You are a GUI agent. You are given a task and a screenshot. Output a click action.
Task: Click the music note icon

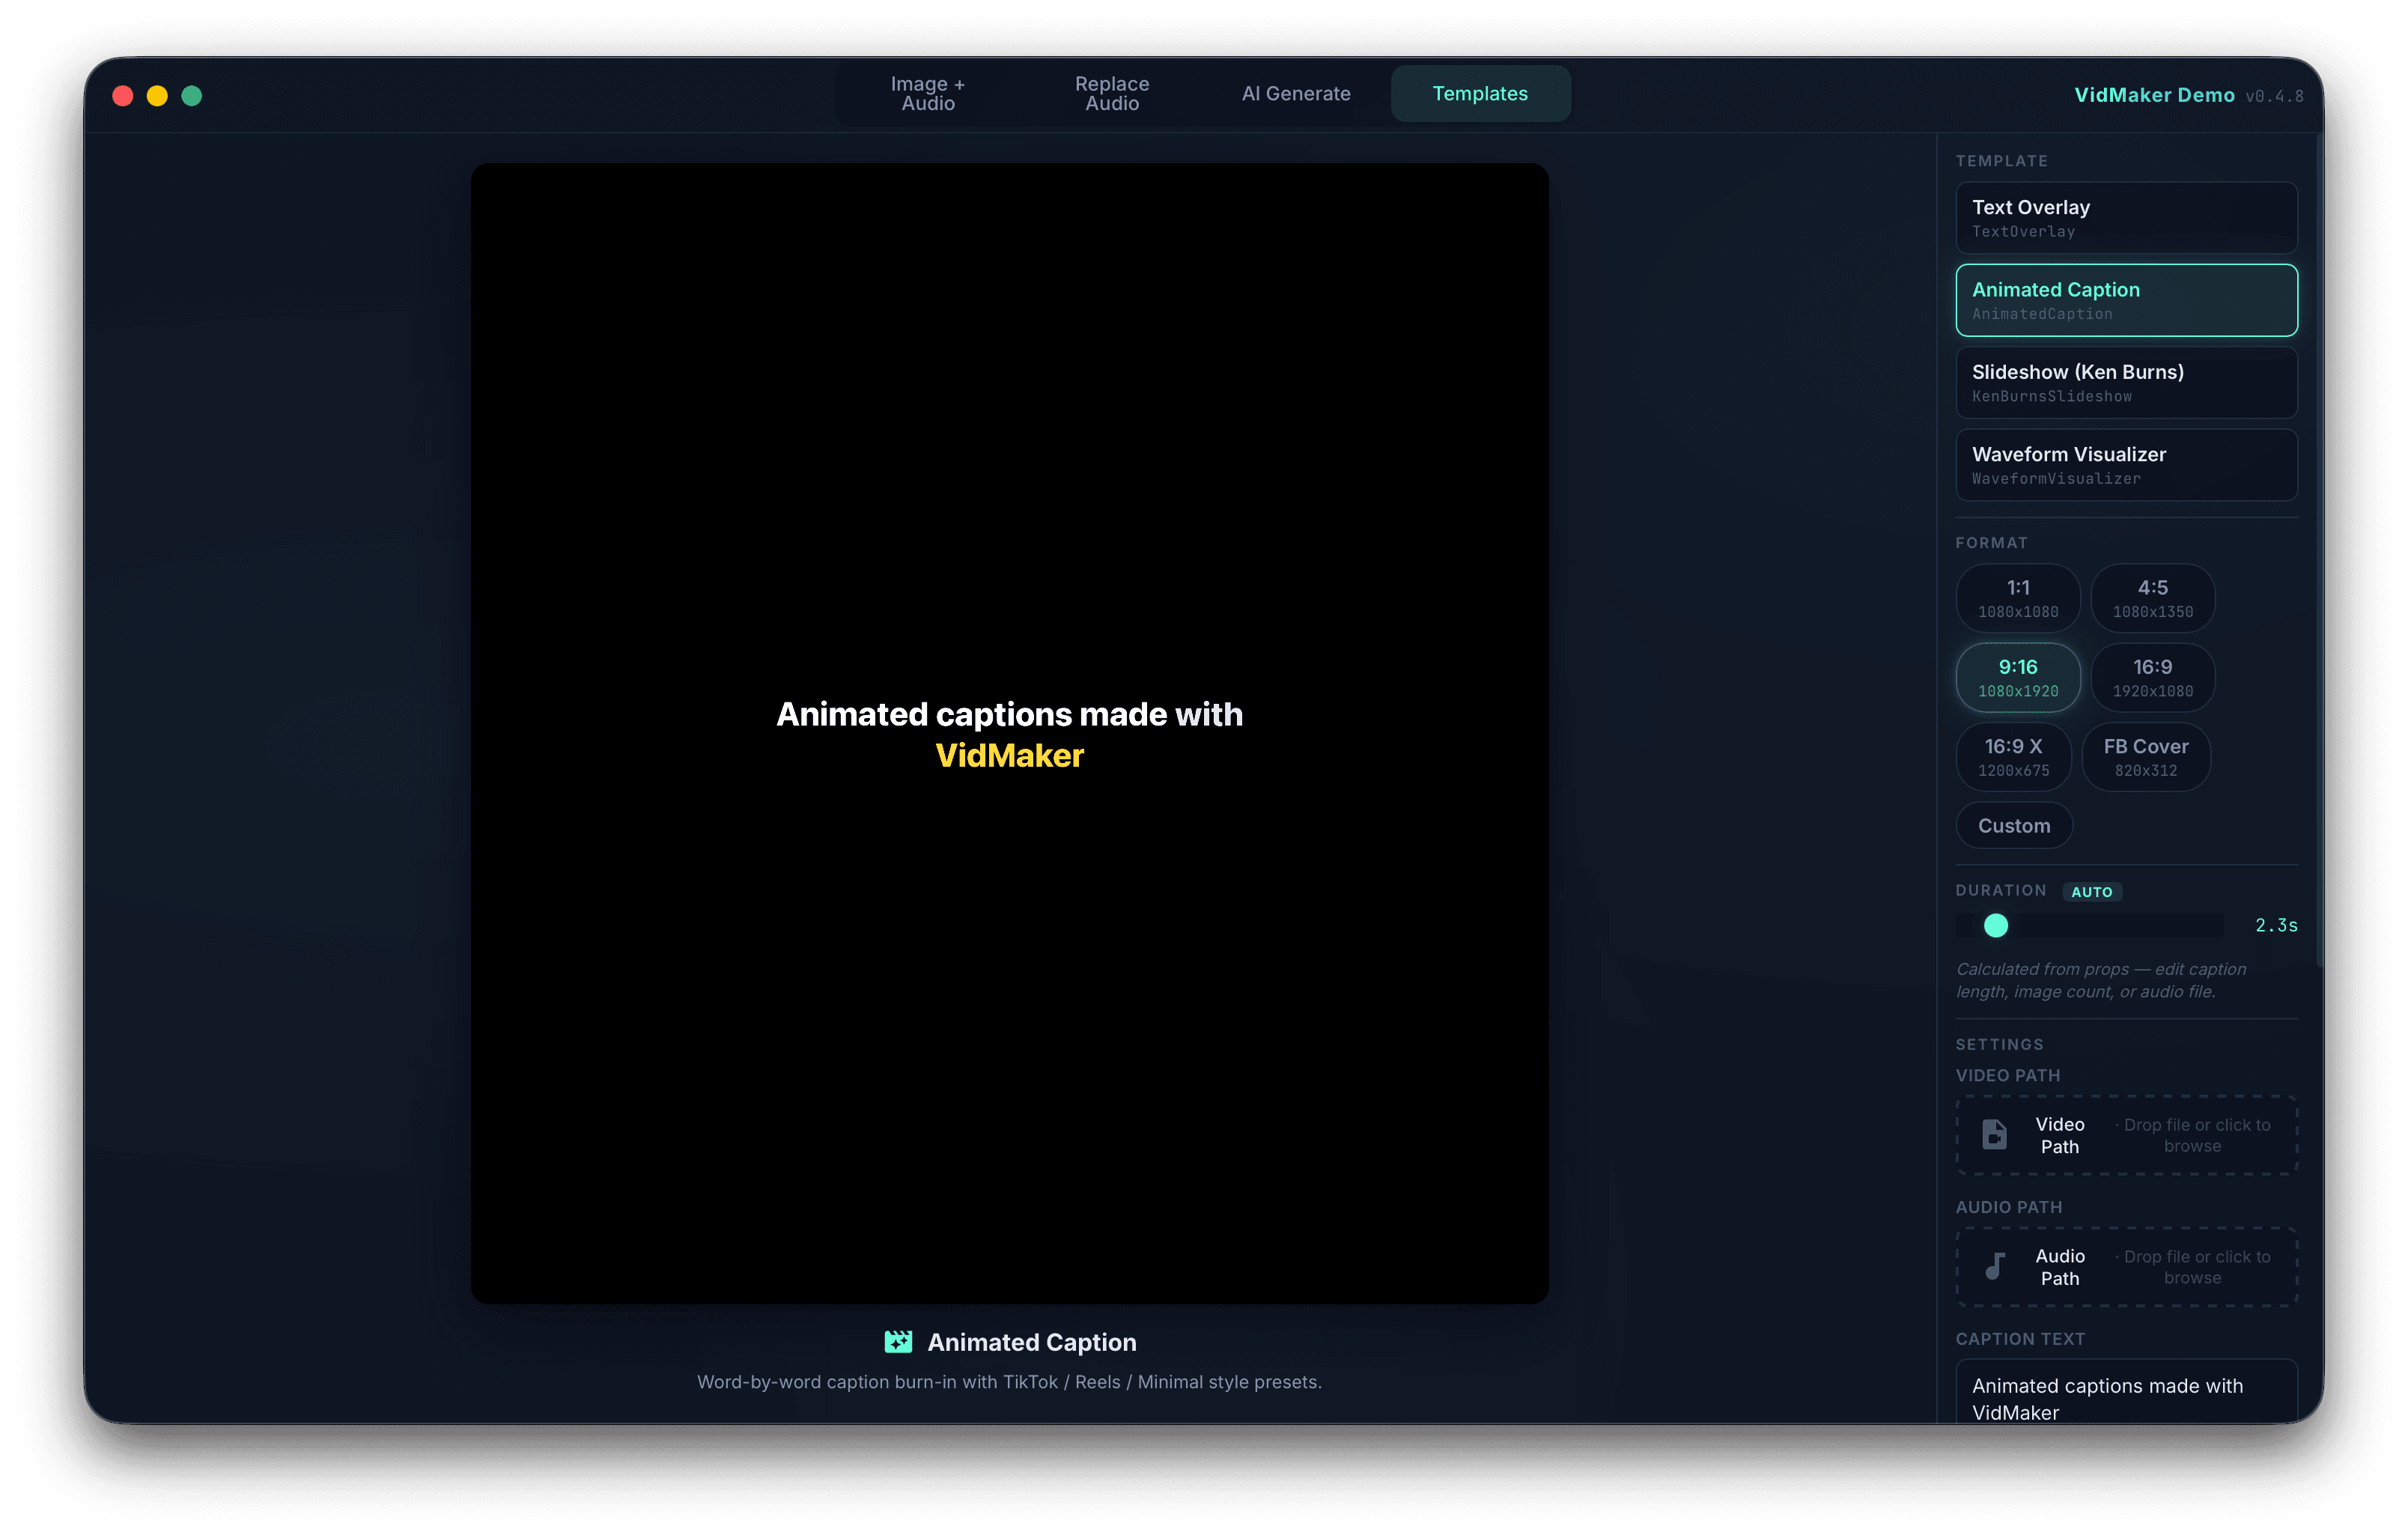pos(1994,1267)
